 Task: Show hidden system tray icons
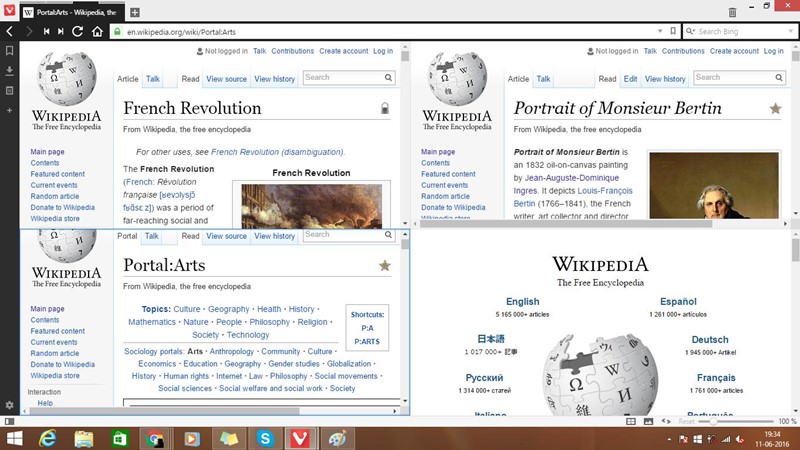(x=669, y=439)
